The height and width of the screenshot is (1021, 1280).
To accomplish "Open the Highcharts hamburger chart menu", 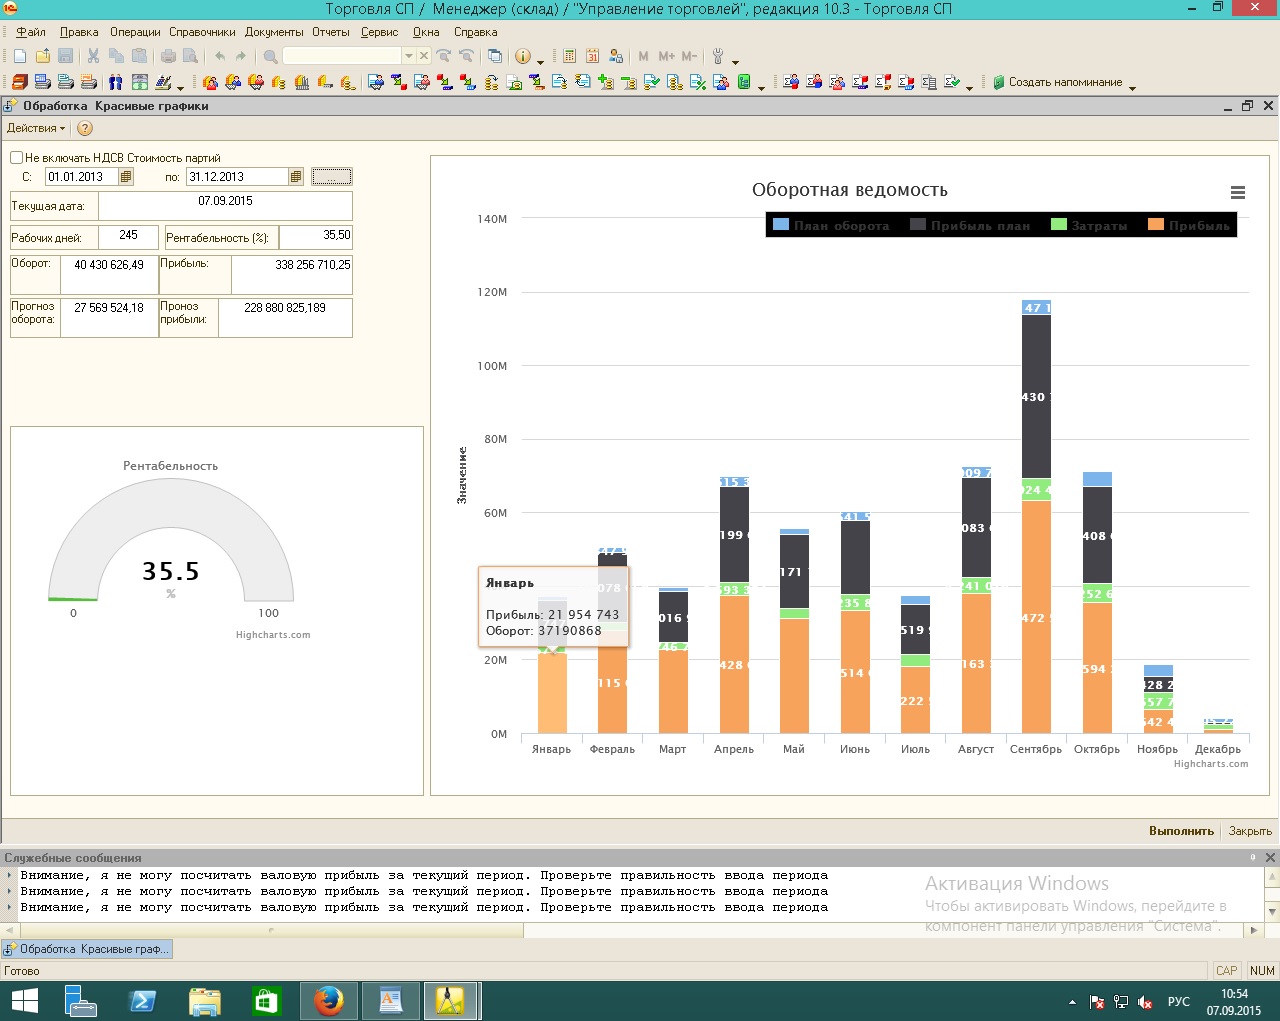I will (1238, 193).
